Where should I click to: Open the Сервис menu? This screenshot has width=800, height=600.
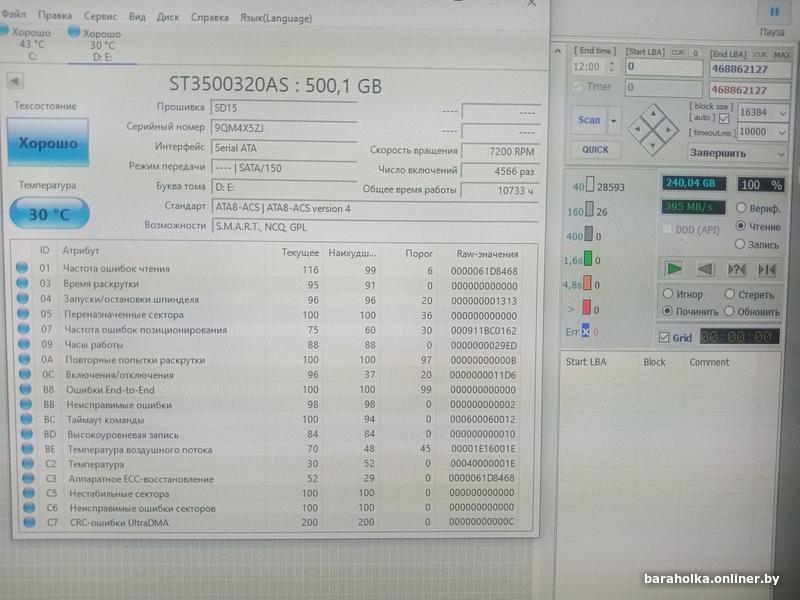pos(100,16)
